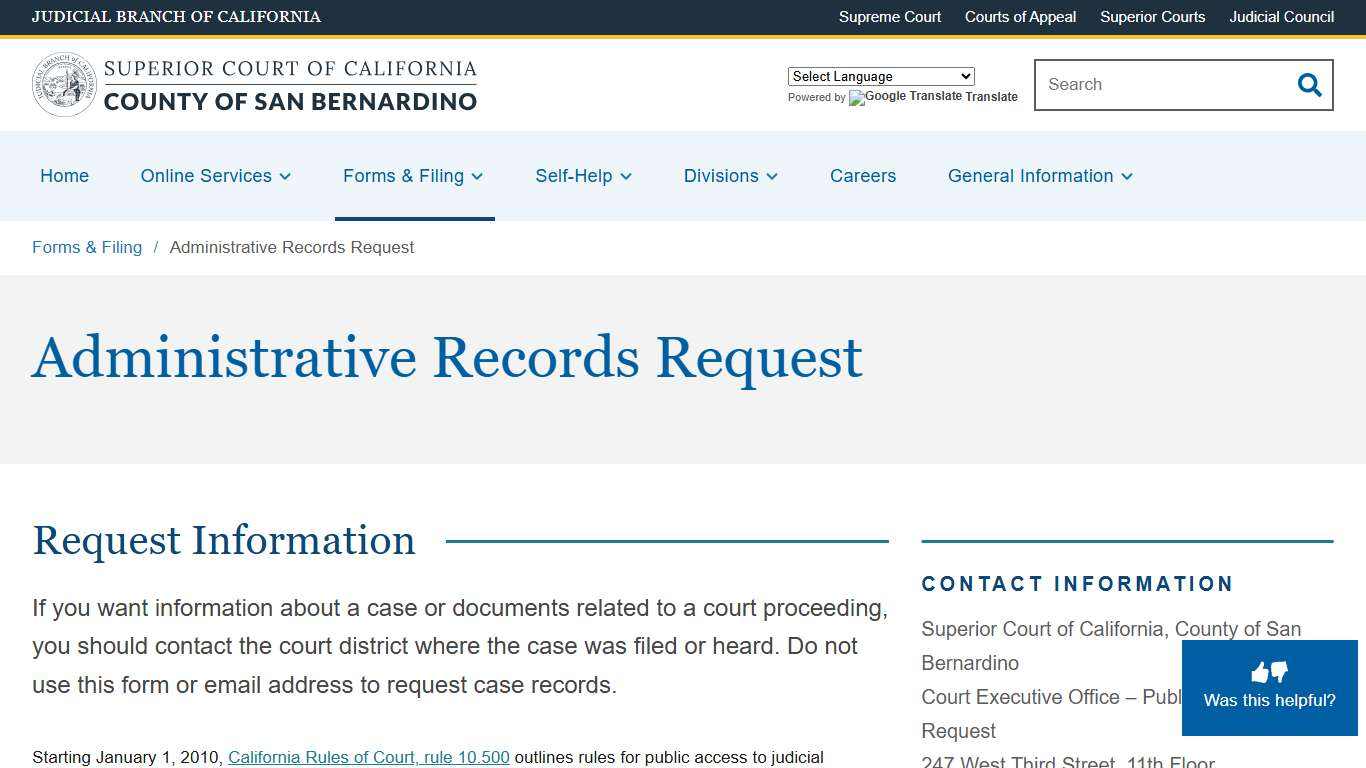This screenshot has height=768, width=1366.
Task: Click the thumbs up feedback icon
Action: pyautogui.click(x=1259, y=672)
